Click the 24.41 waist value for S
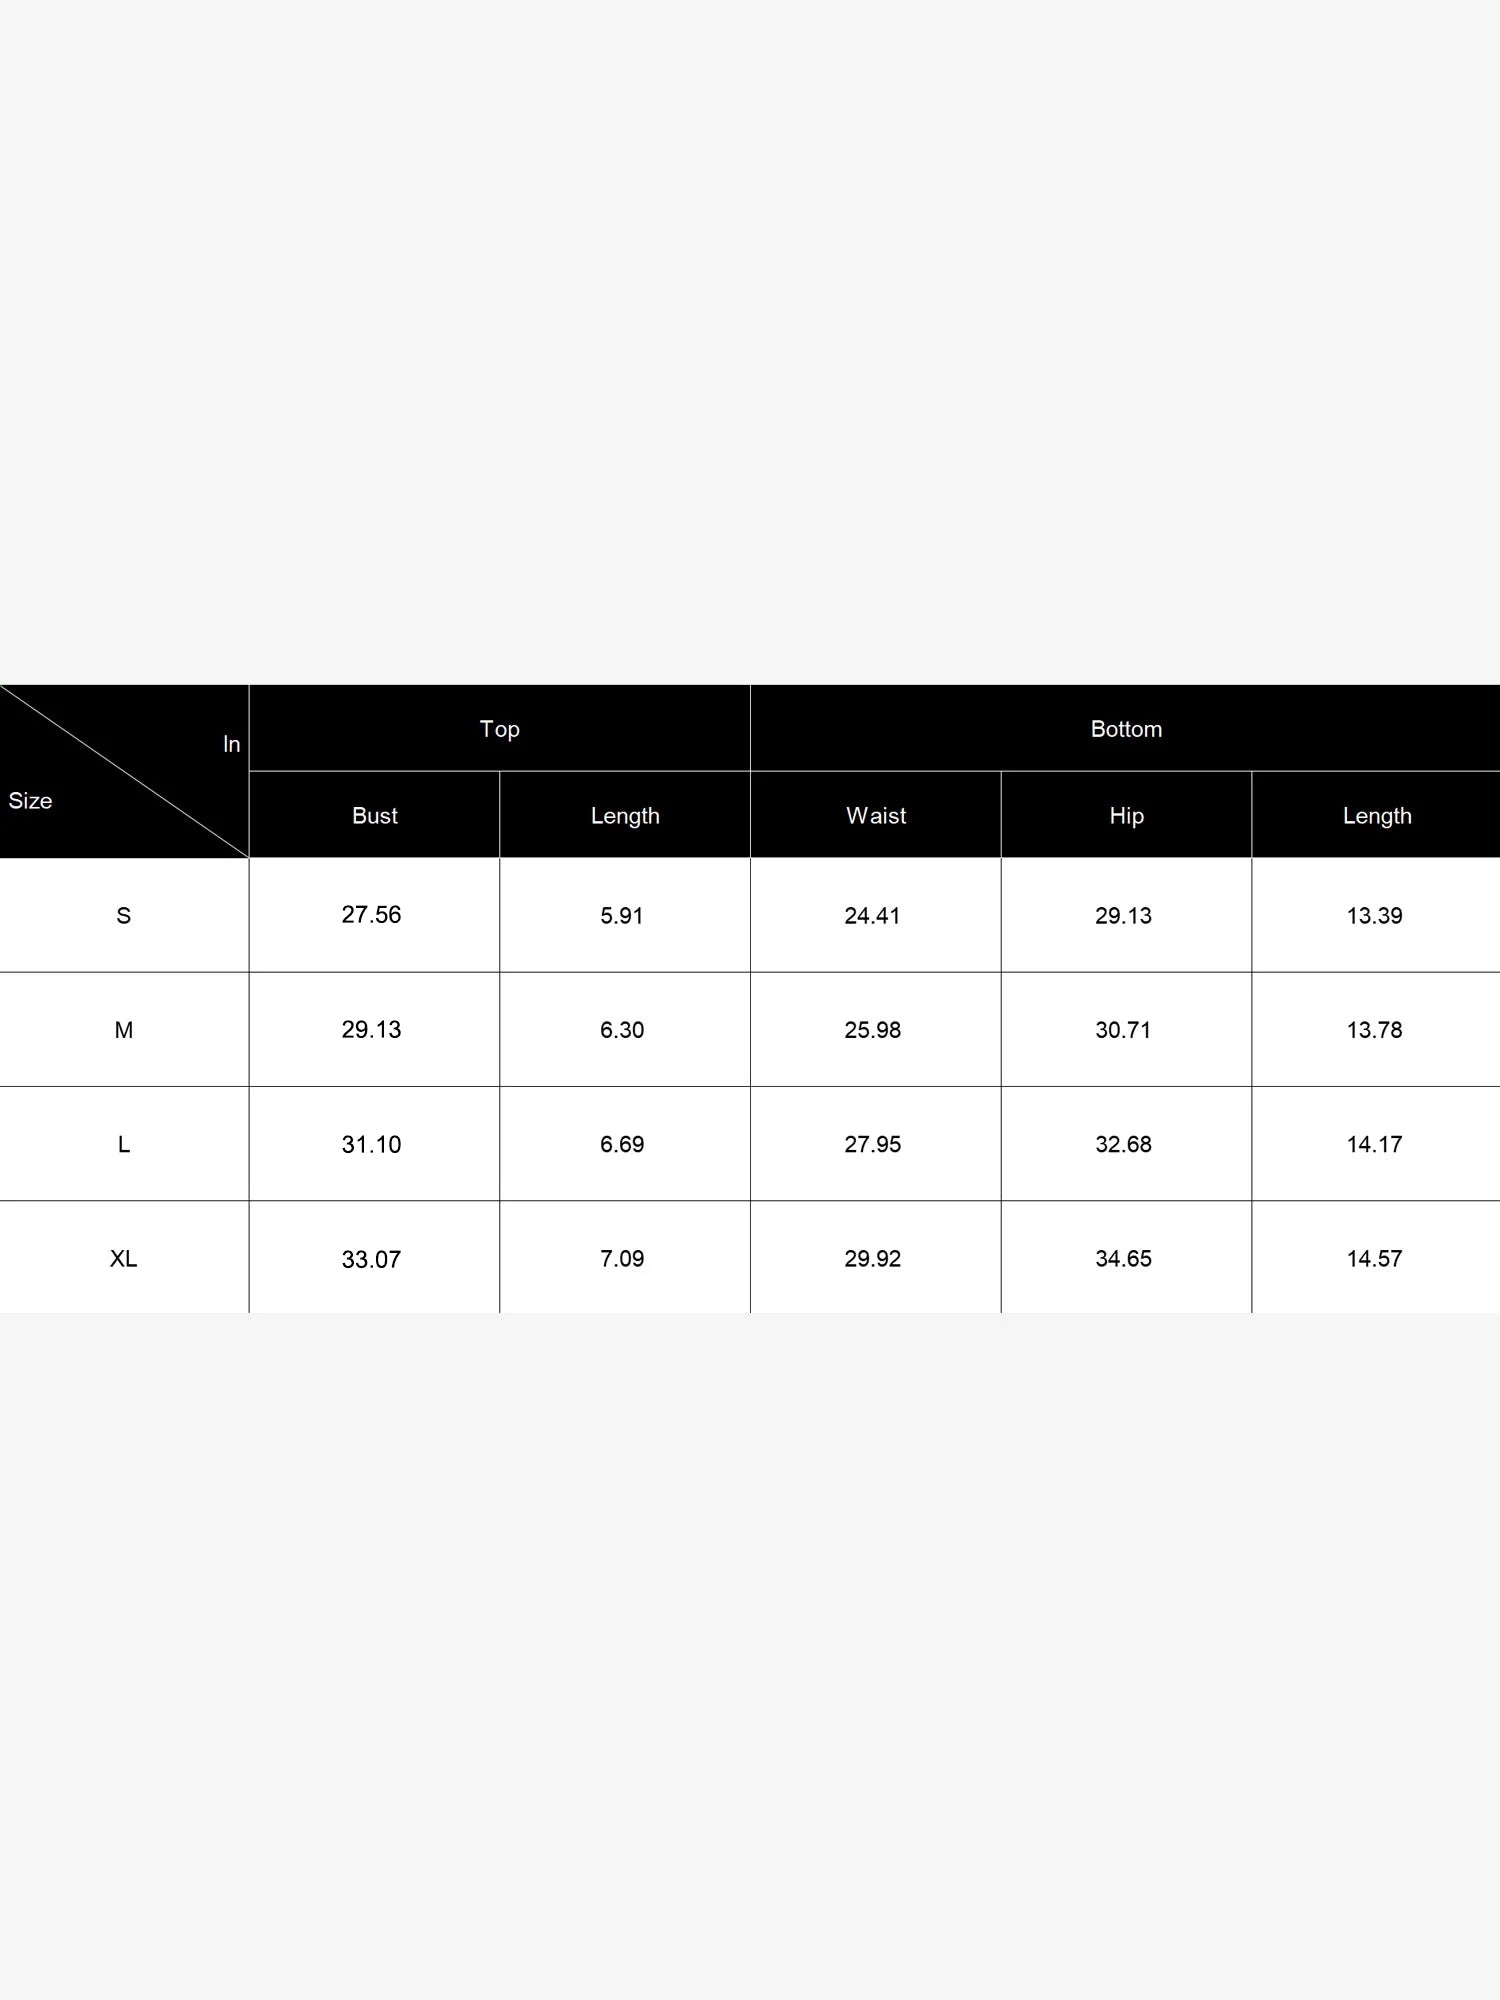Screen dimensions: 1500x2000 point(875,915)
